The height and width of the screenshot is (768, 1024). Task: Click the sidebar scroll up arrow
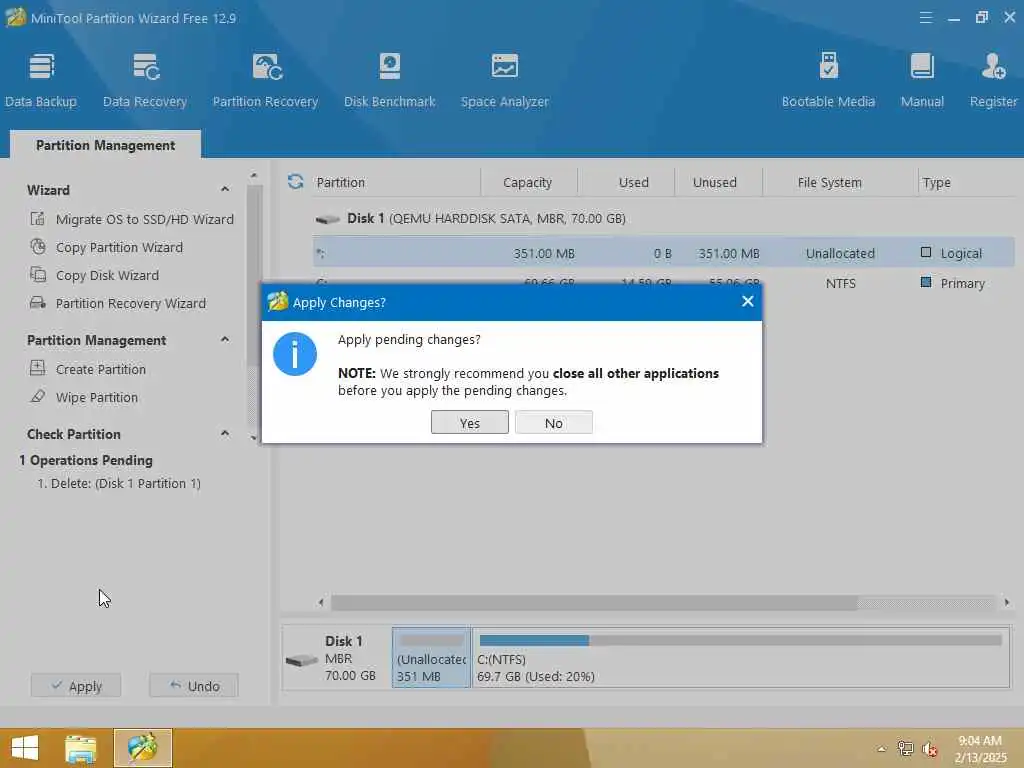[x=254, y=175]
